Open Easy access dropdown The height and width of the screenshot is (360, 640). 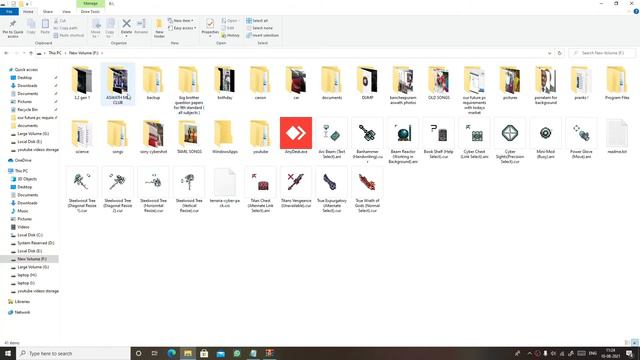(x=182, y=28)
